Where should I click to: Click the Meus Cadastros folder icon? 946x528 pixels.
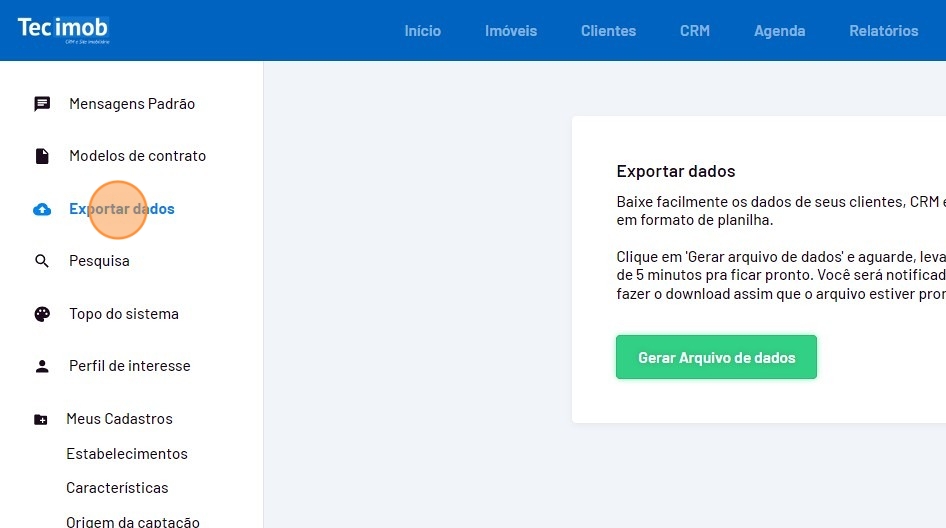coord(41,419)
